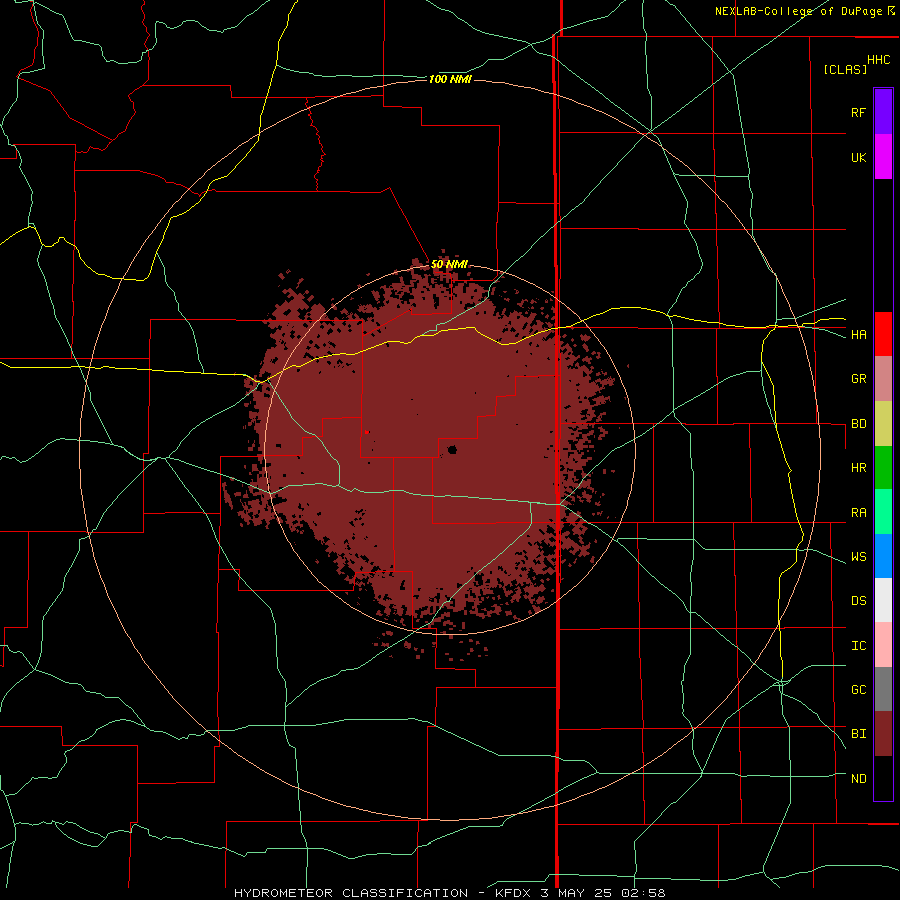
Task: Click the IC light pink legend swatch
Action: pyautogui.click(x=883, y=645)
